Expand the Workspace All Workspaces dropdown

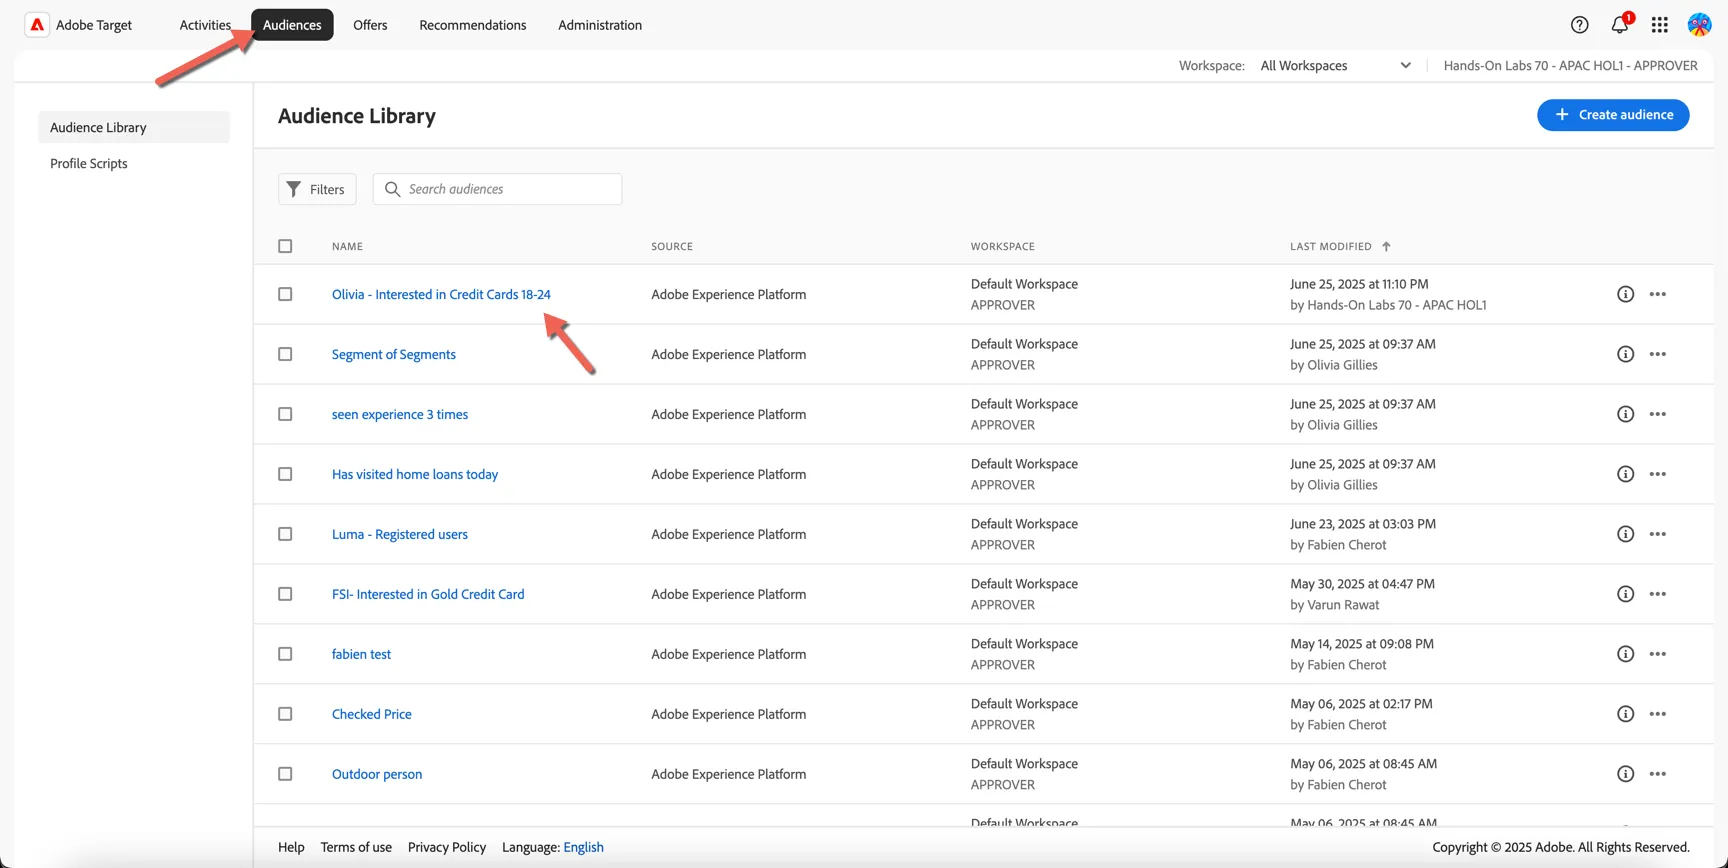point(1335,66)
